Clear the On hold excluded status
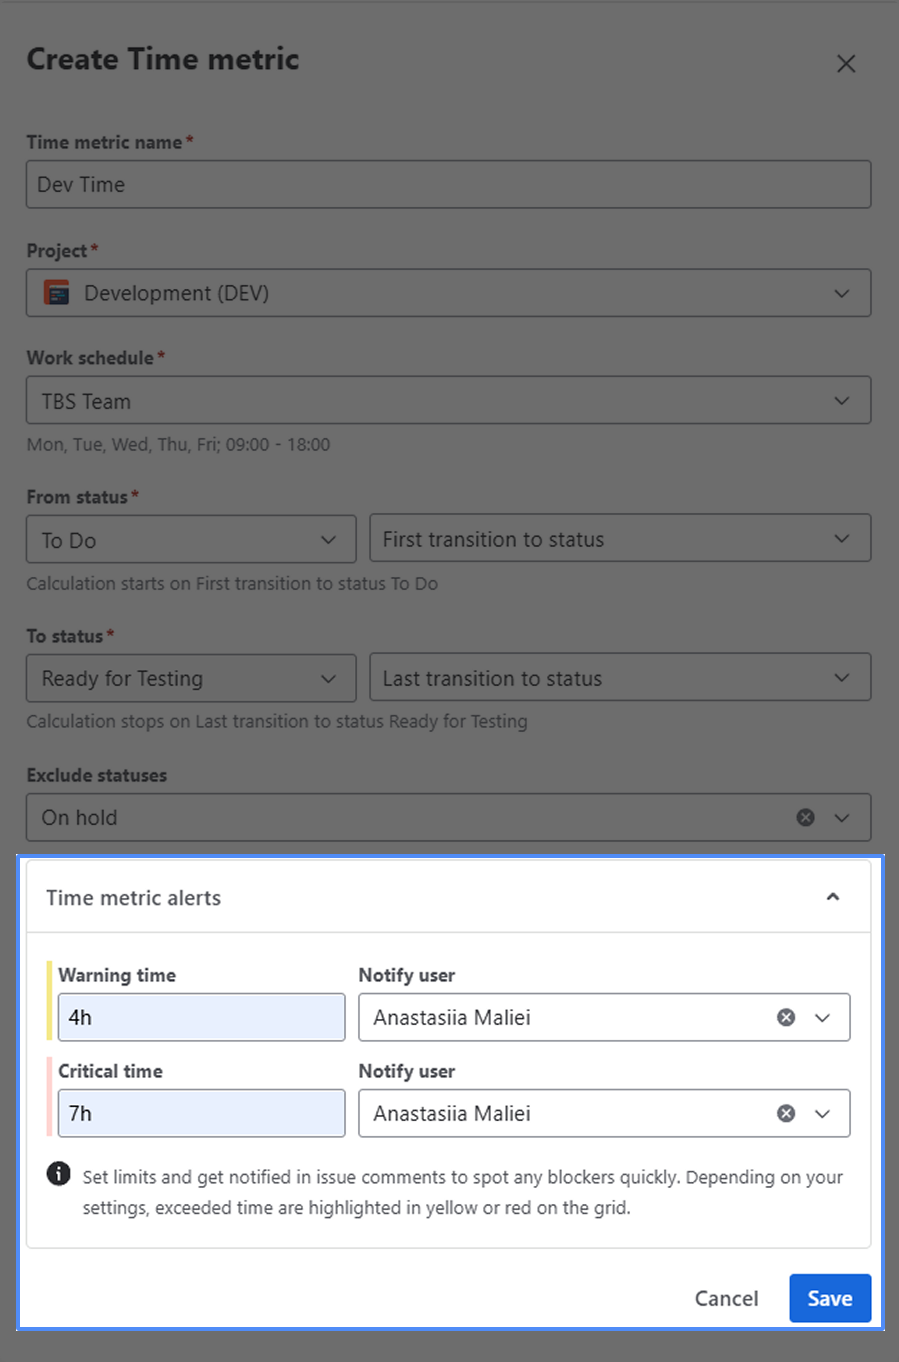This screenshot has height=1362, width=899. coord(805,818)
